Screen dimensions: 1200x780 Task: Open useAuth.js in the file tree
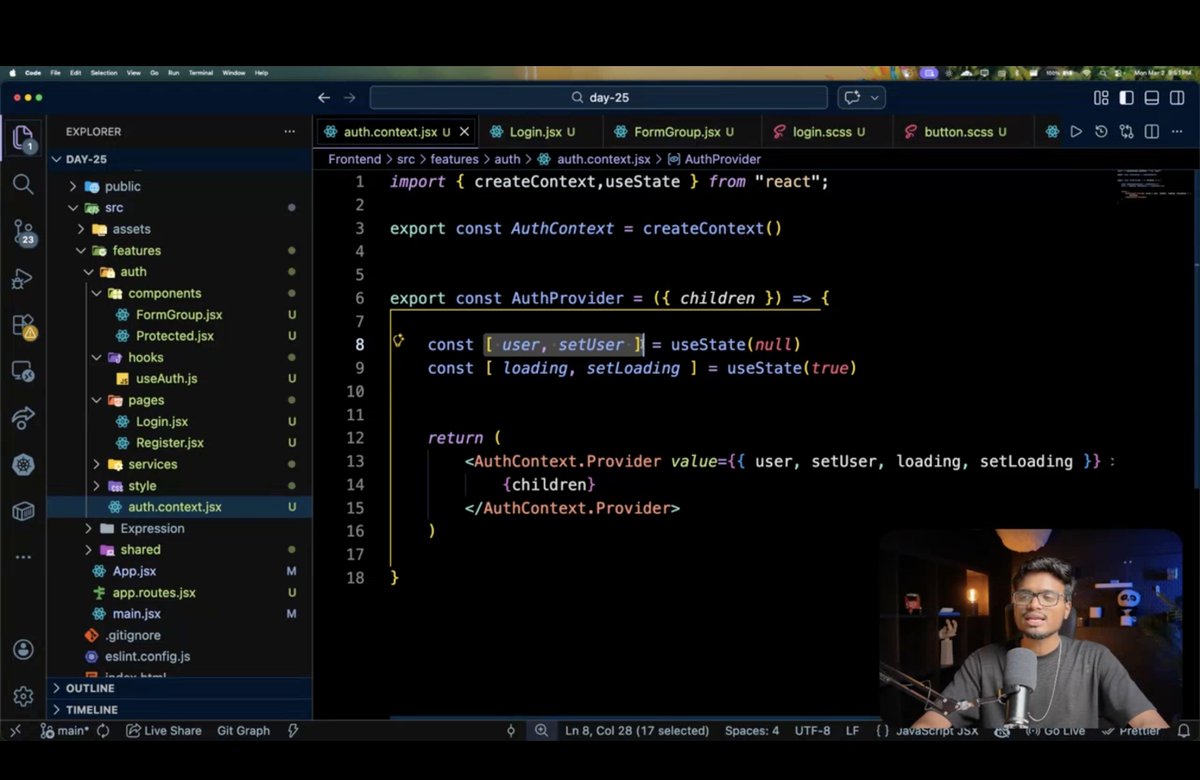166,379
